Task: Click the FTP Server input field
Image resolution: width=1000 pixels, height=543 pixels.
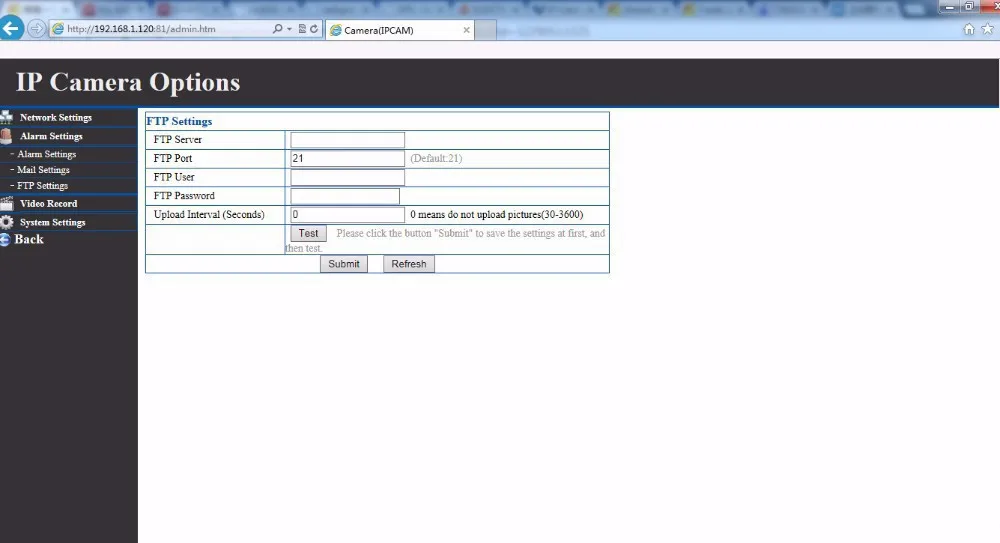Action: 348,140
